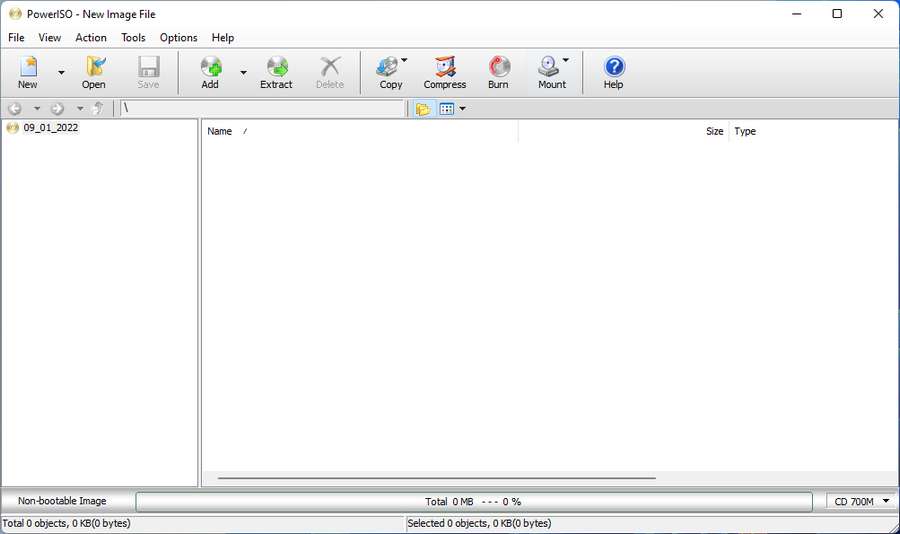900x534 pixels.
Task: Open the File menu
Action: [16, 37]
